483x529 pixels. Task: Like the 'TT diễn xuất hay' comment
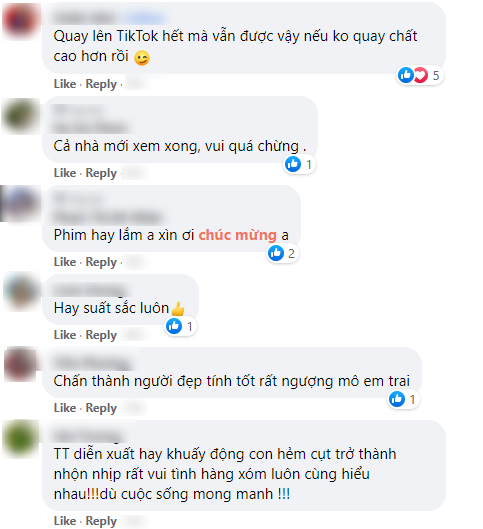[65, 521]
